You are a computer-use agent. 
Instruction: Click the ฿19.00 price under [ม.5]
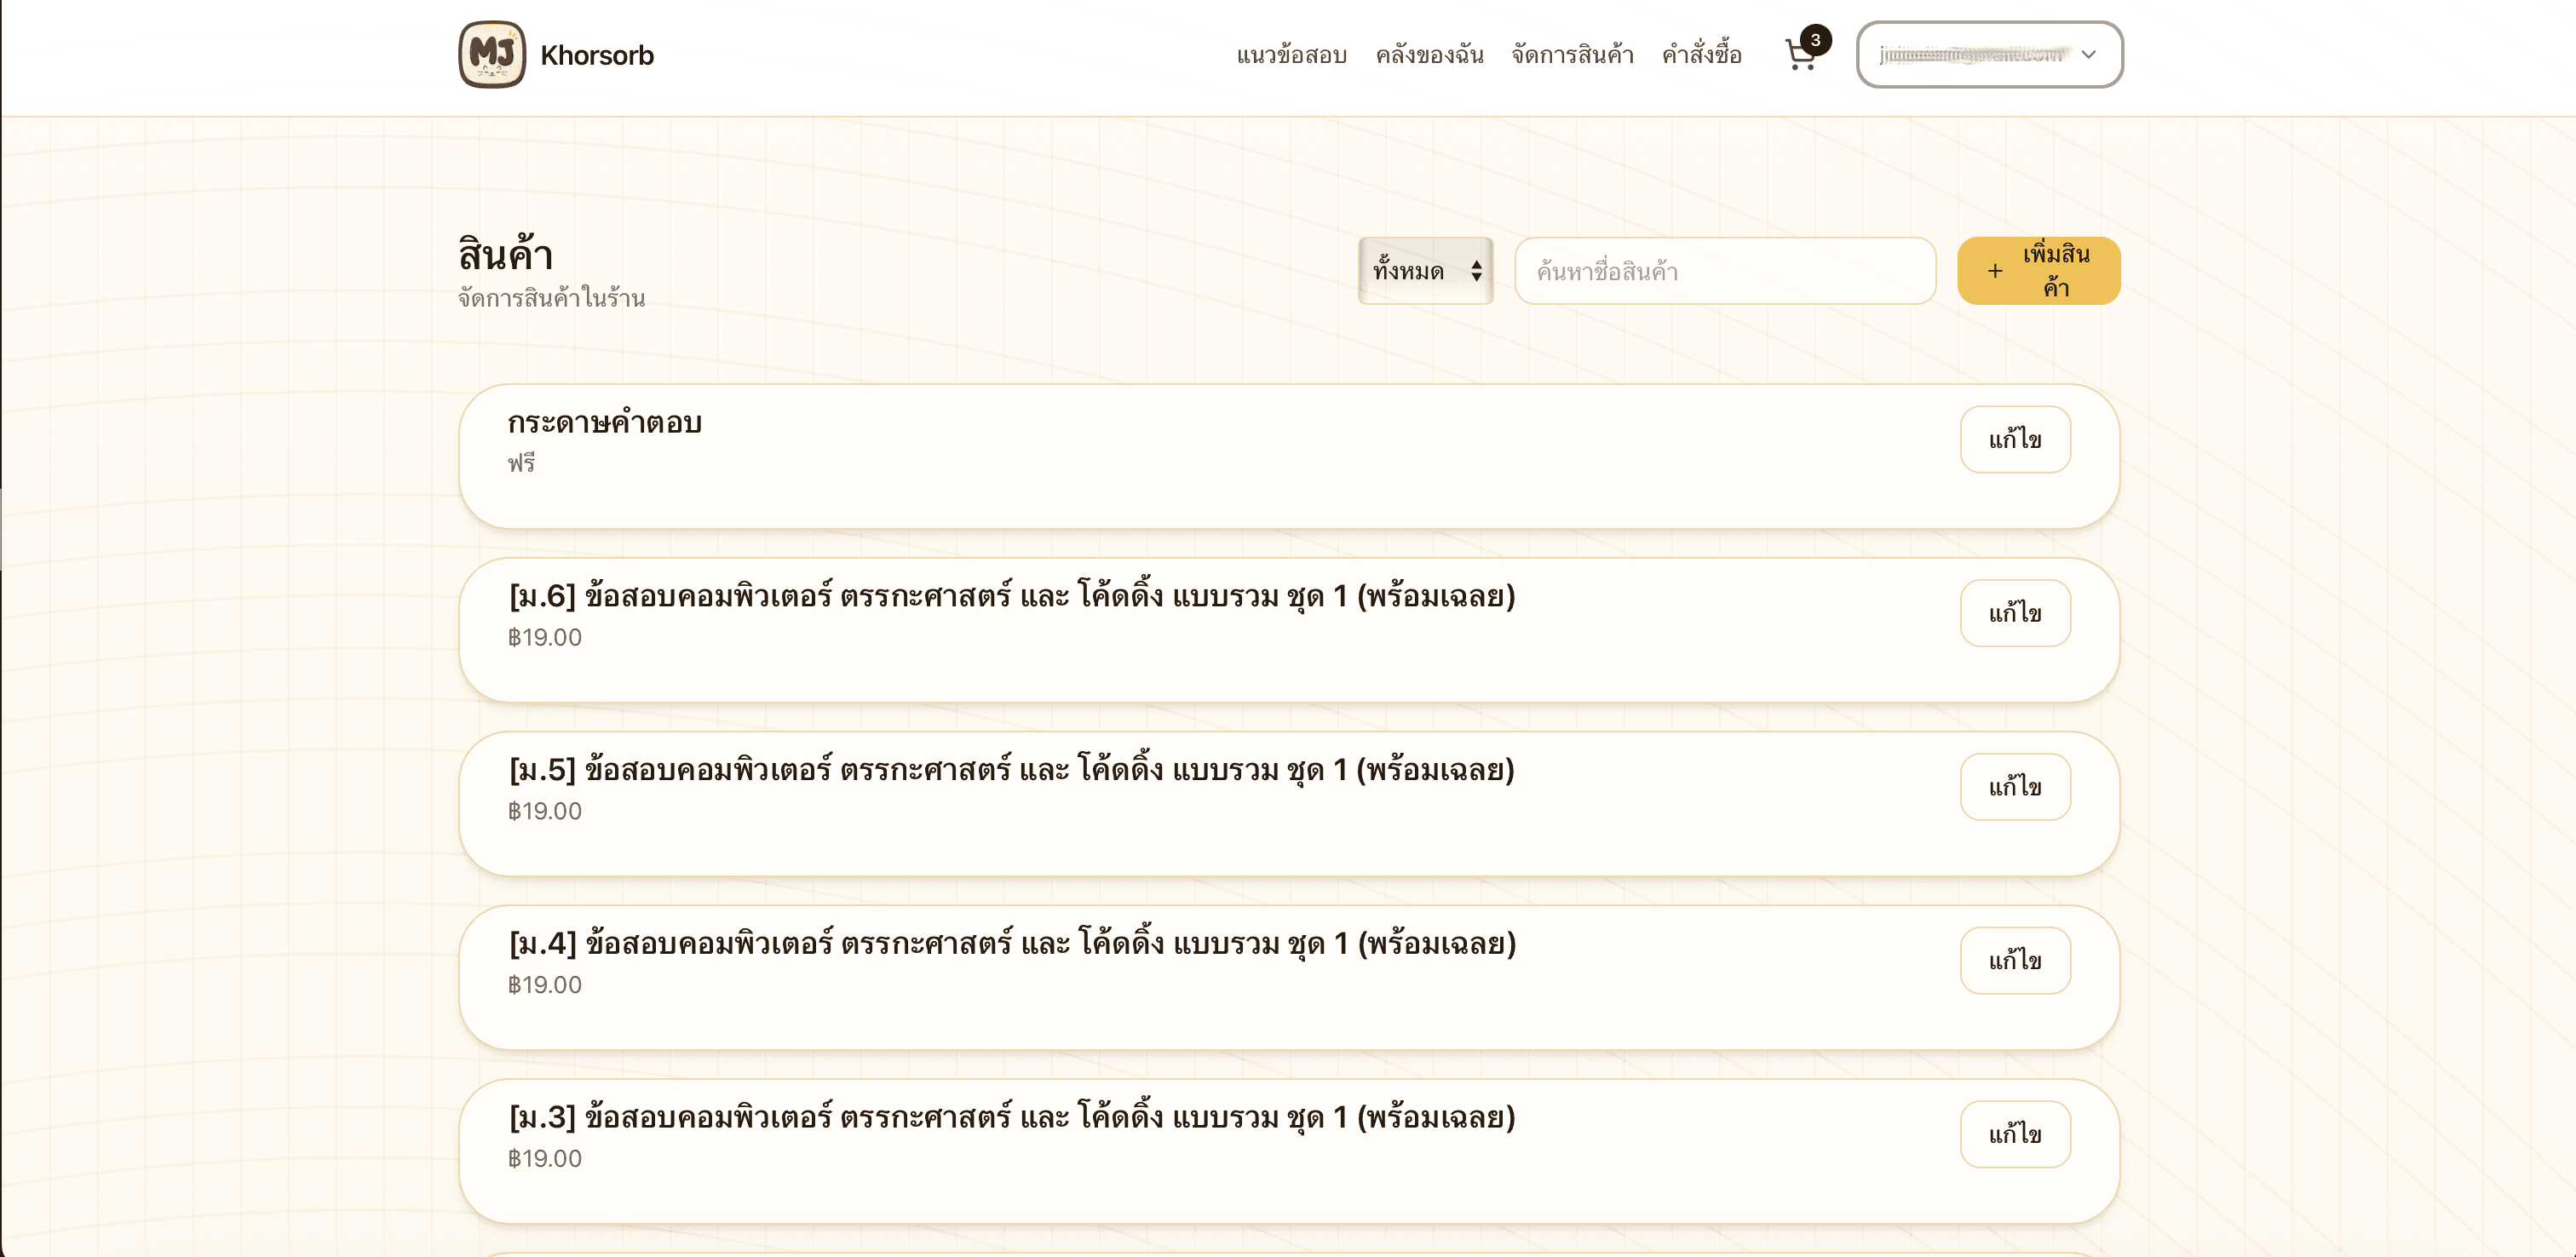[544, 811]
